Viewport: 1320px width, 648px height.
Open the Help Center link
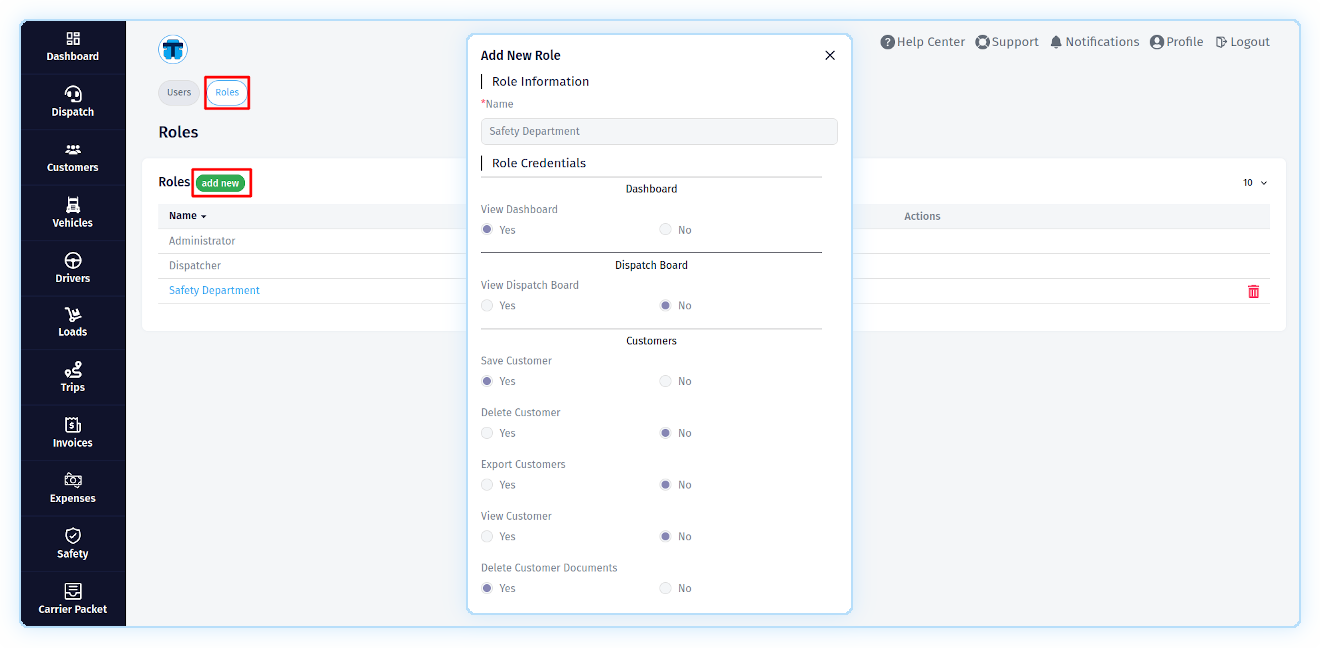(922, 42)
